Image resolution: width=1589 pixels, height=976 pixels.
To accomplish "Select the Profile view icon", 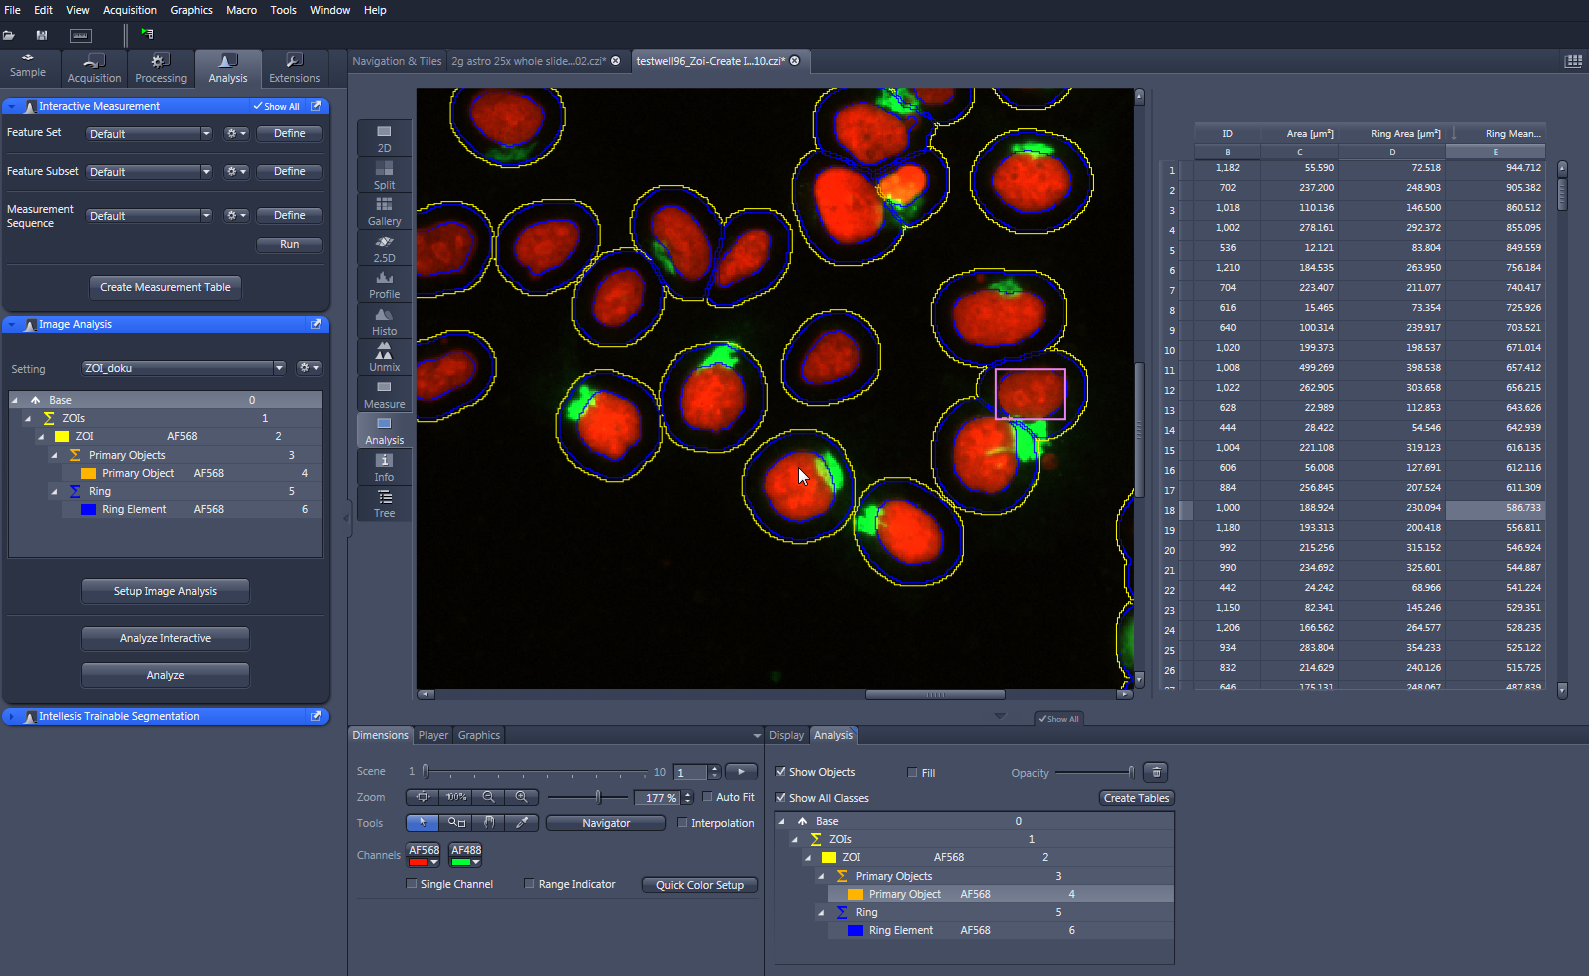I will tap(384, 284).
